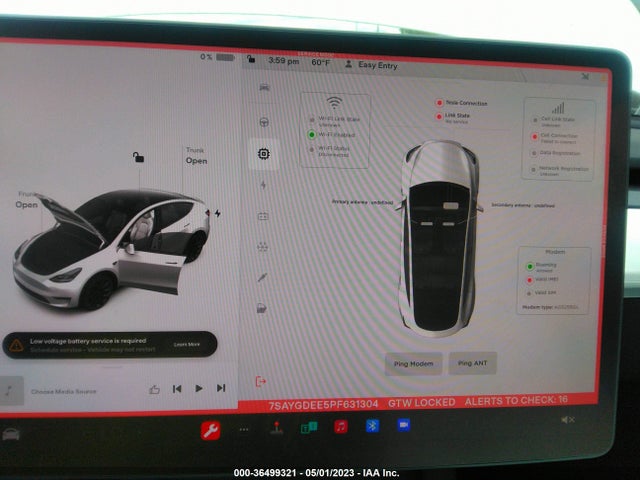Select the car overview icon in service sidebar
Screen dimensions: 640x480
tap(264, 87)
